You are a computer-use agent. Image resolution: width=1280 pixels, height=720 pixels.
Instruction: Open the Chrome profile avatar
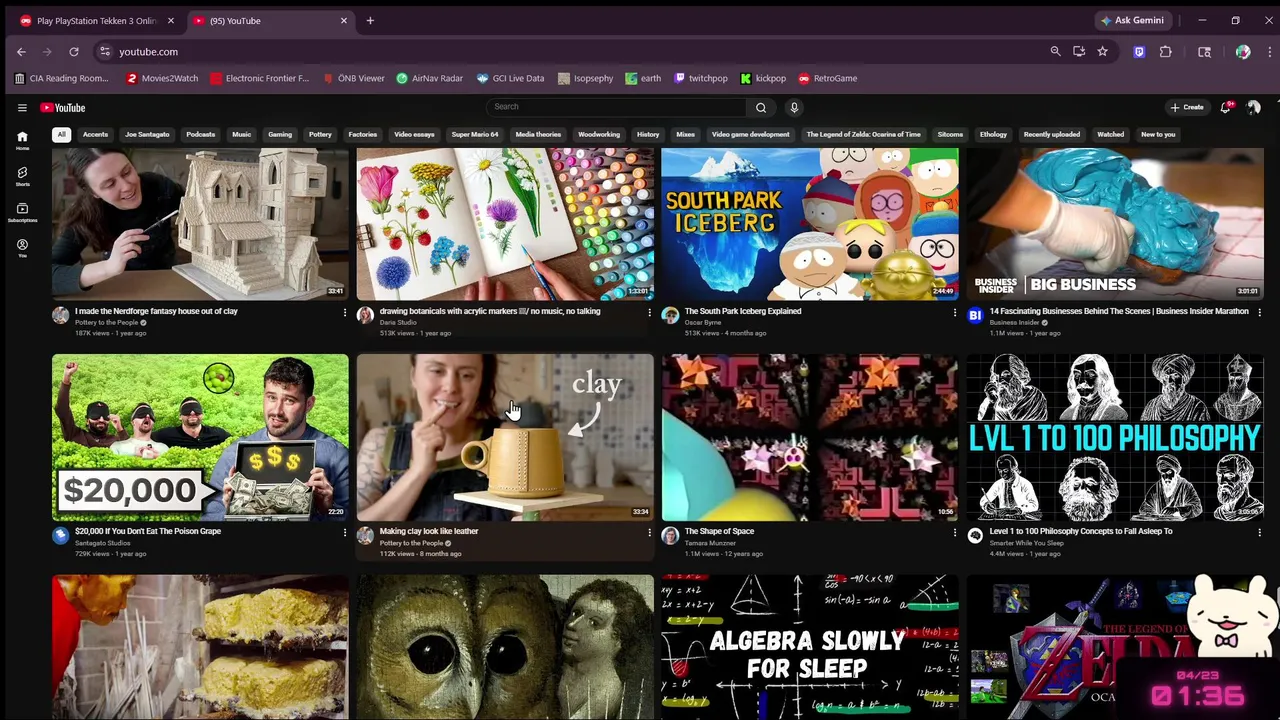point(1243,52)
